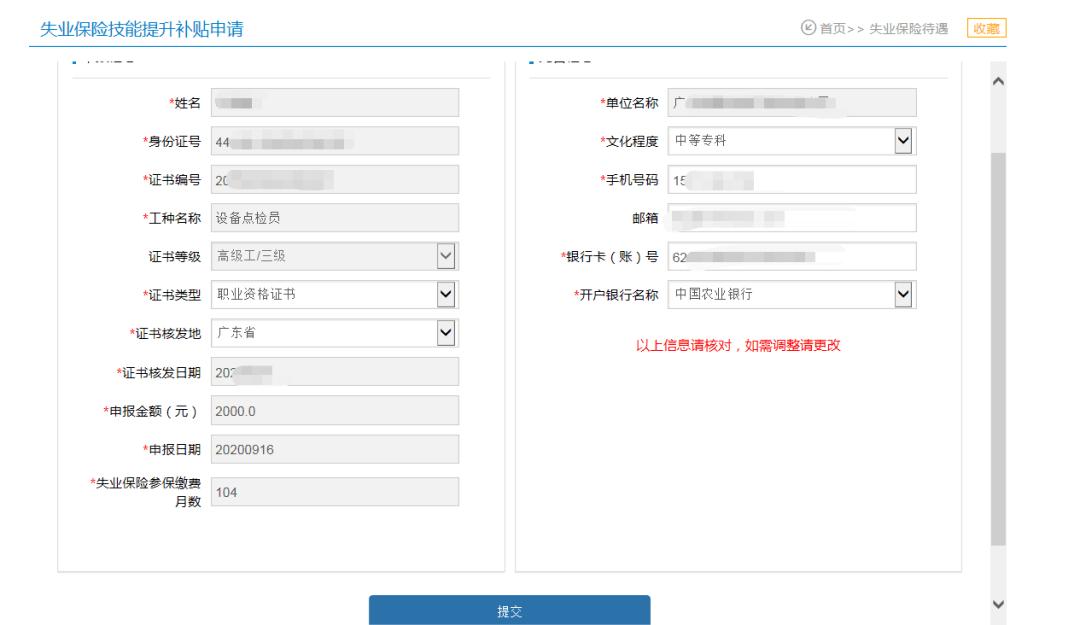Click the 失业保险参保缴费月数 field

tap(334, 491)
